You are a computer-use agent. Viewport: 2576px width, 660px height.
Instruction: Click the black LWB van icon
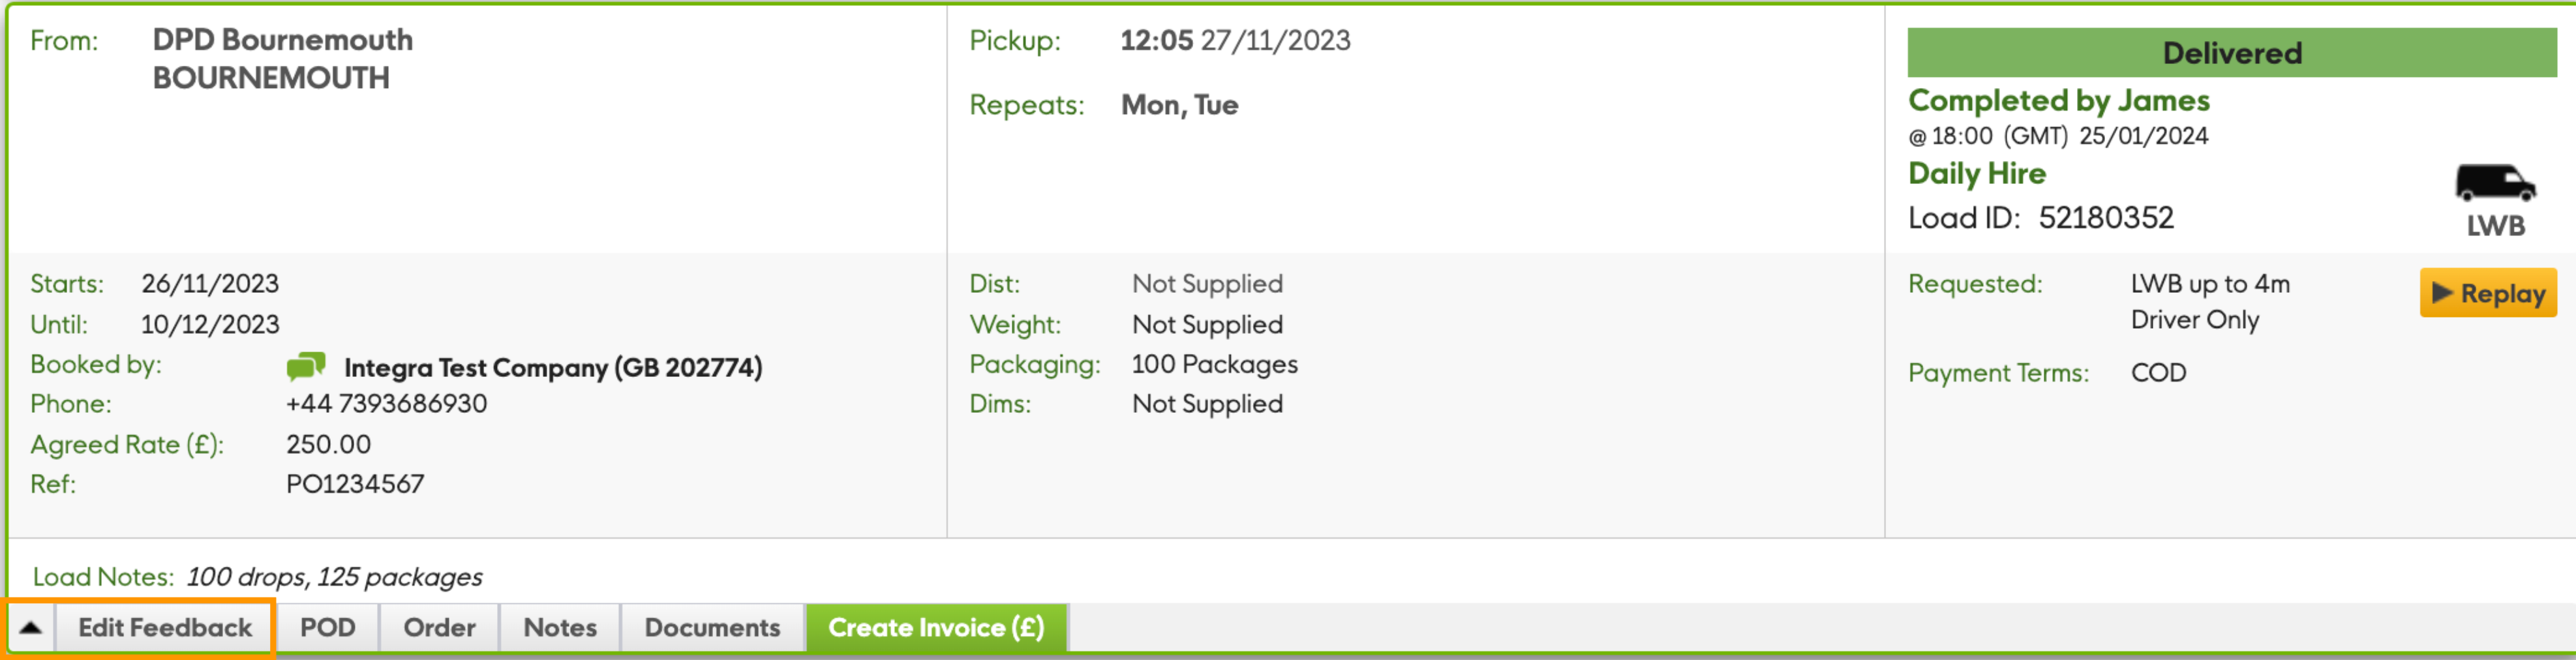click(2494, 184)
